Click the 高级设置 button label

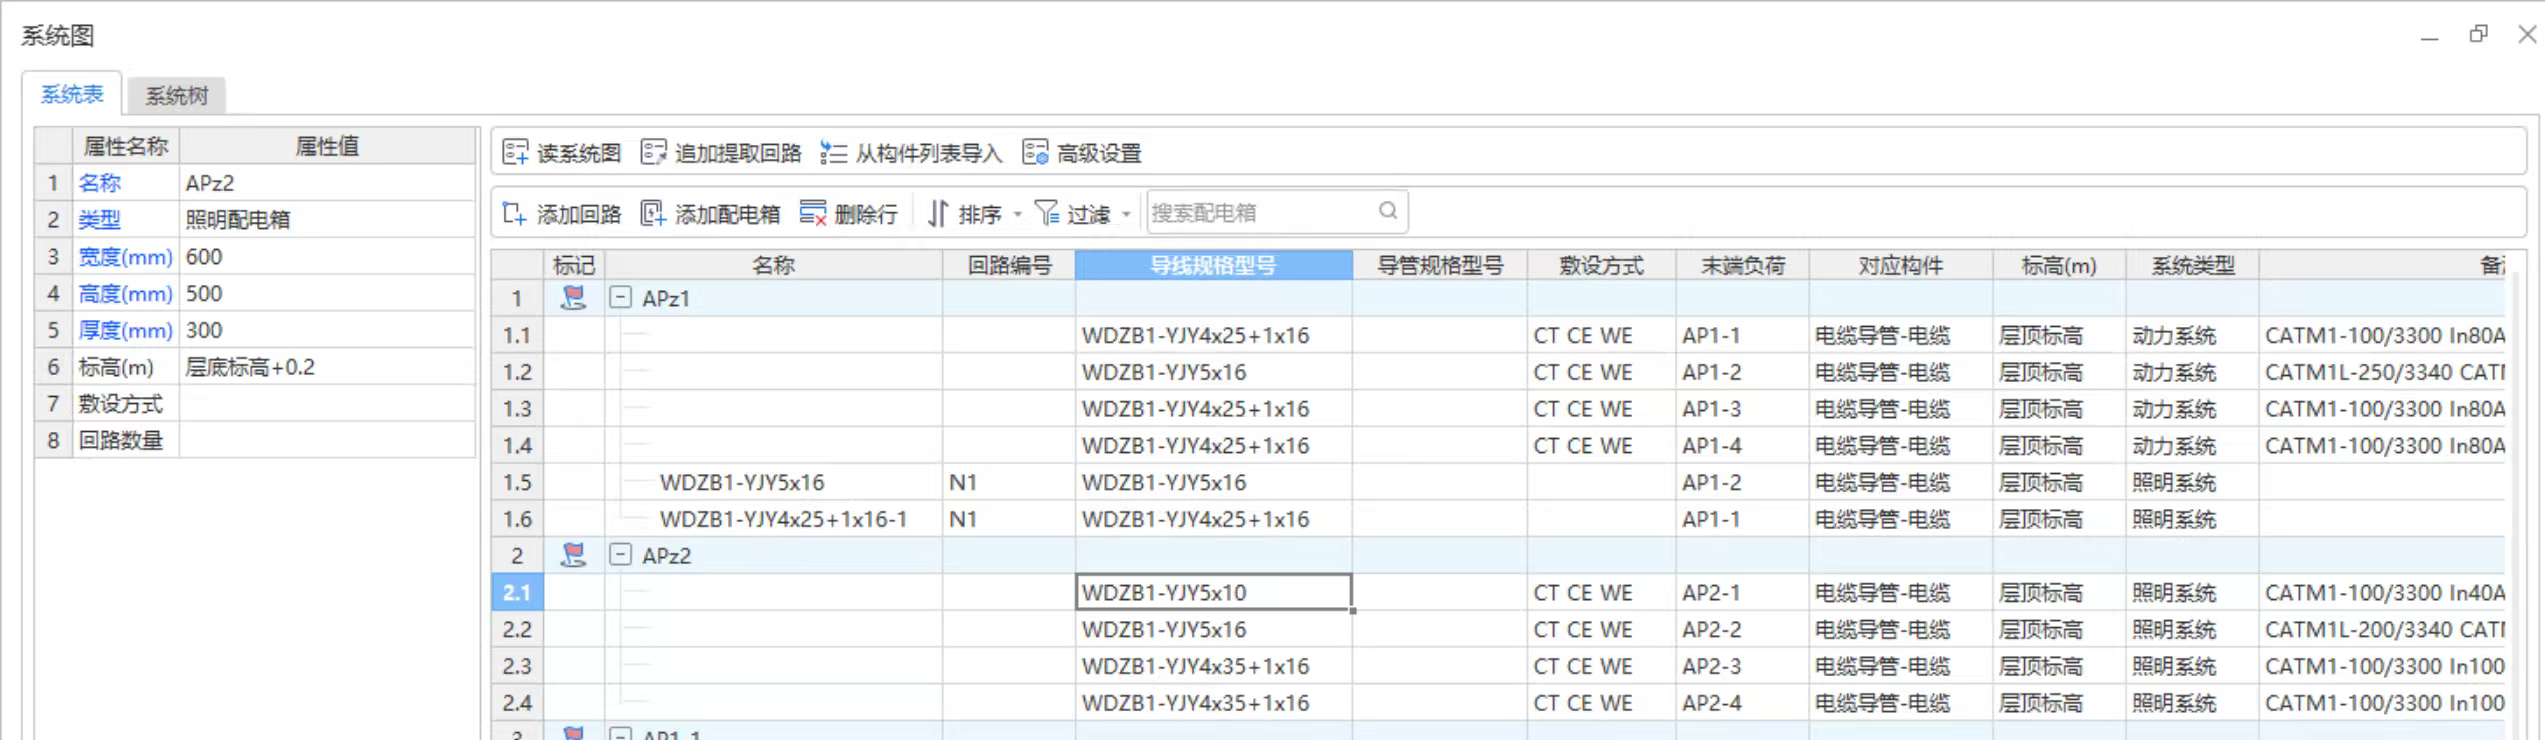pyautogui.click(x=1099, y=153)
